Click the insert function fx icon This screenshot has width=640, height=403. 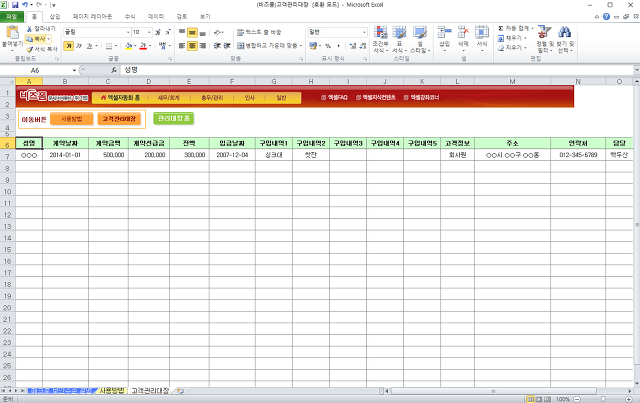[x=114, y=70]
